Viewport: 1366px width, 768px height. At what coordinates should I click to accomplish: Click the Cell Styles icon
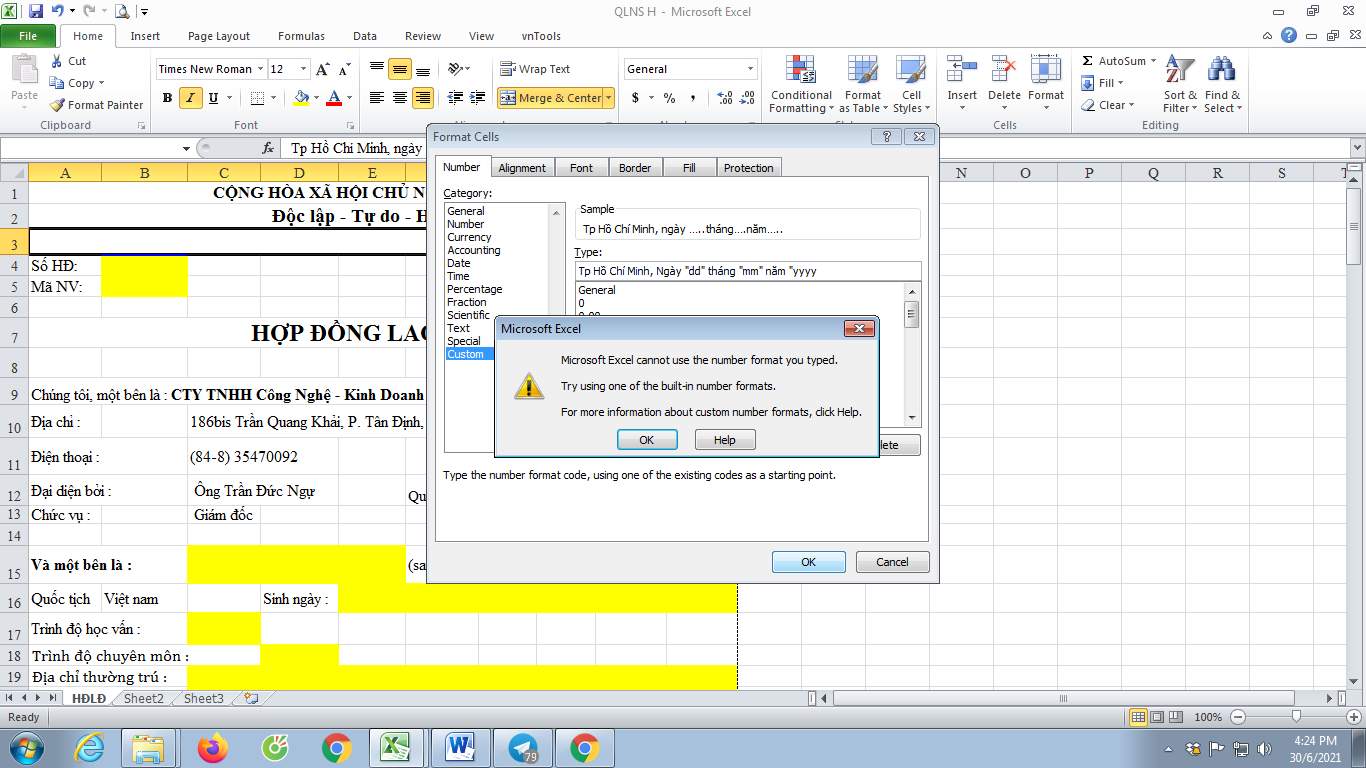pos(909,71)
